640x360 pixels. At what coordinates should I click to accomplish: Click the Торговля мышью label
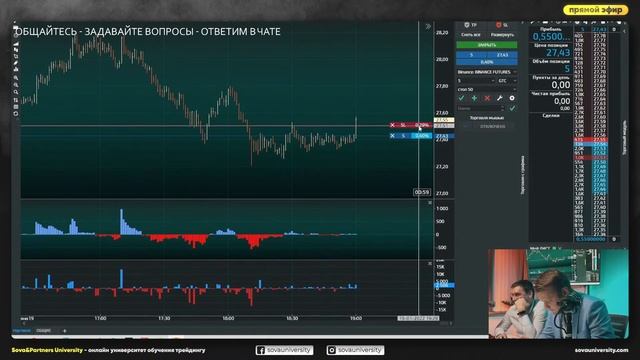[x=487, y=118]
